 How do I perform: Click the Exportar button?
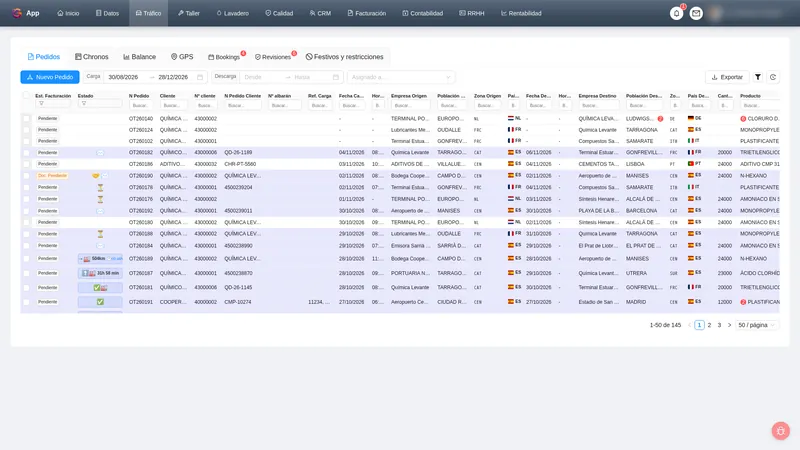point(727,77)
